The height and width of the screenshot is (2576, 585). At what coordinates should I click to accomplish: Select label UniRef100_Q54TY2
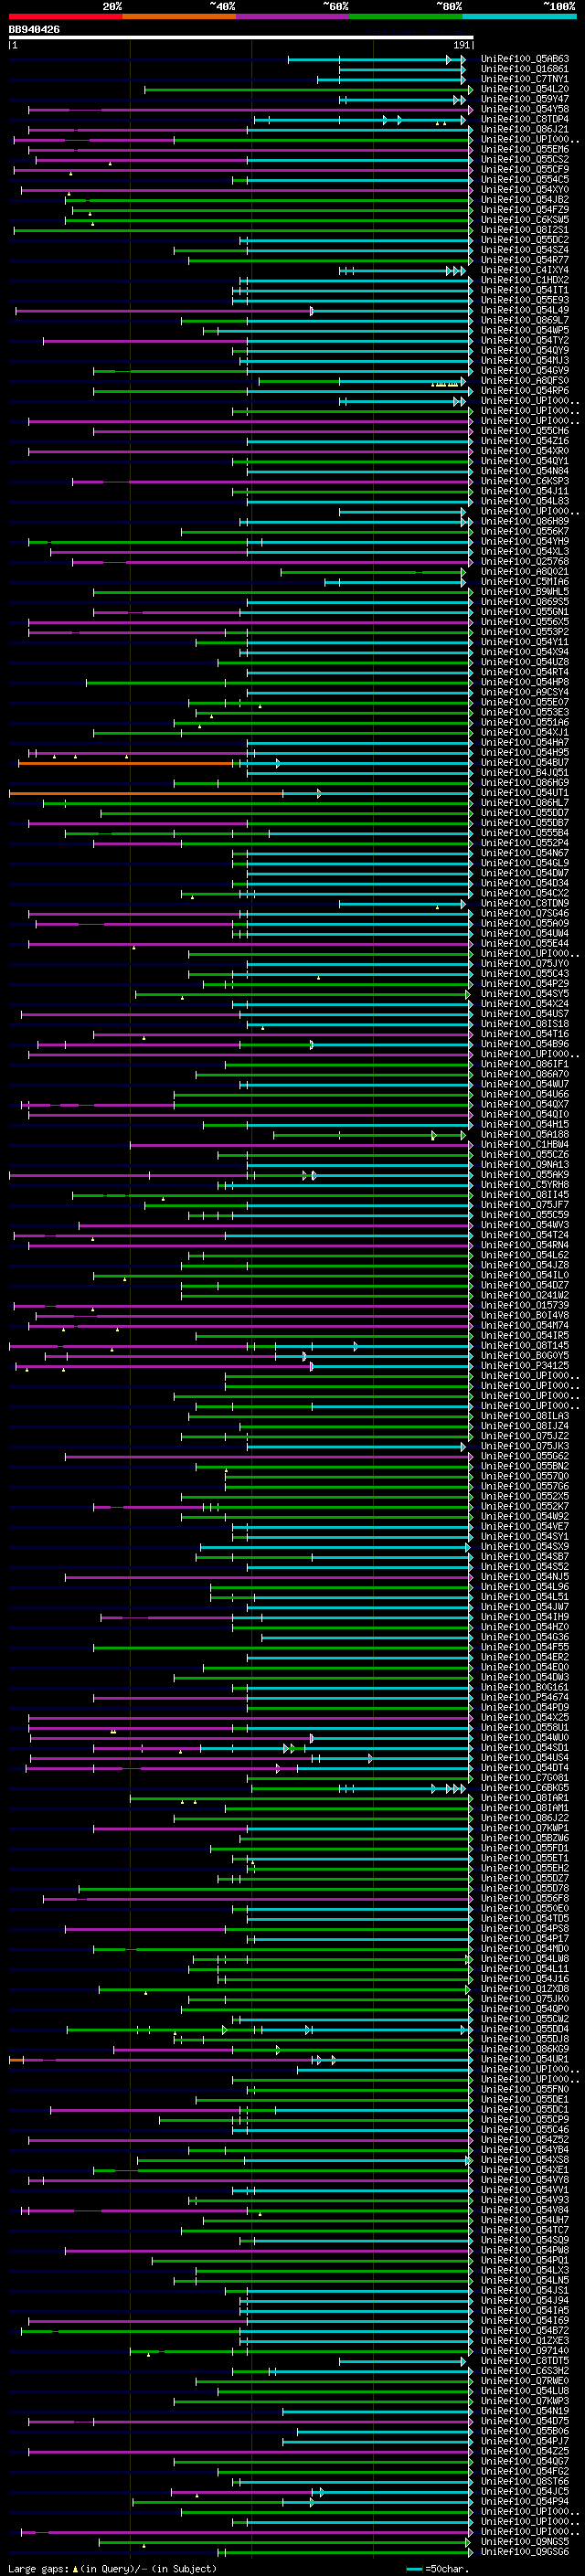point(525,340)
